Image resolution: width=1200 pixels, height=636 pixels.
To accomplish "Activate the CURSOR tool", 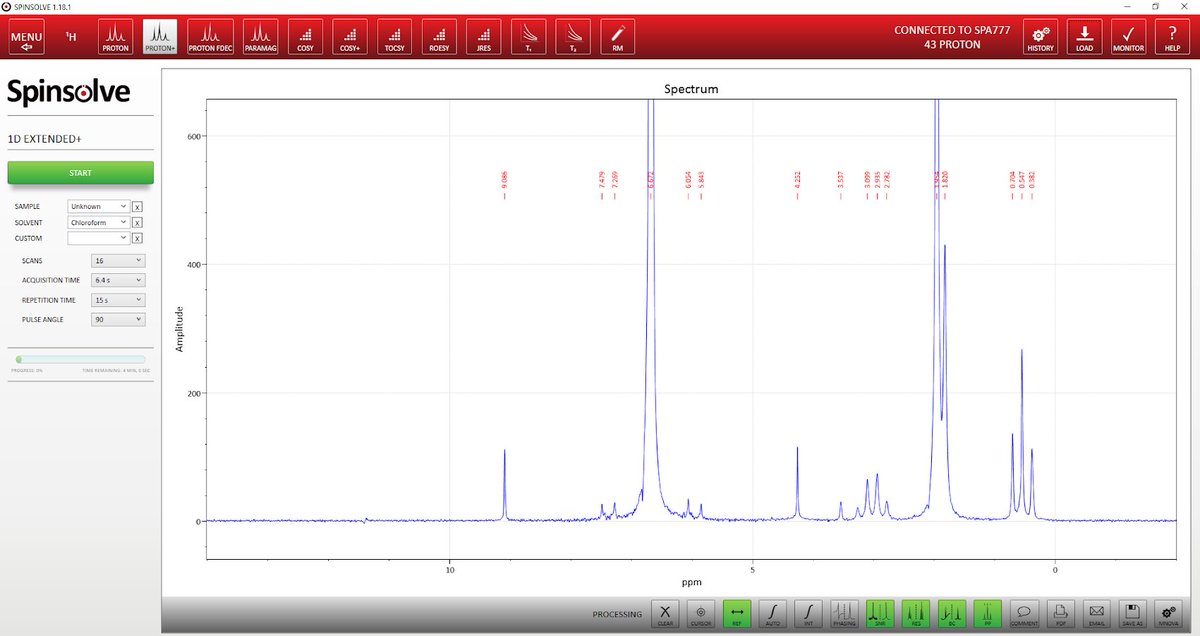I will point(701,614).
